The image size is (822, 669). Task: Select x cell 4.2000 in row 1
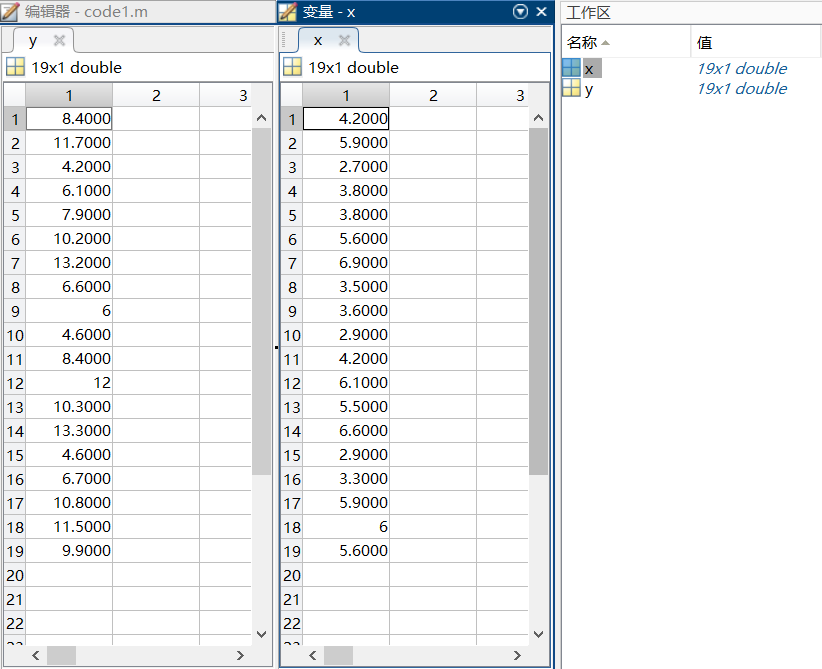pos(345,118)
